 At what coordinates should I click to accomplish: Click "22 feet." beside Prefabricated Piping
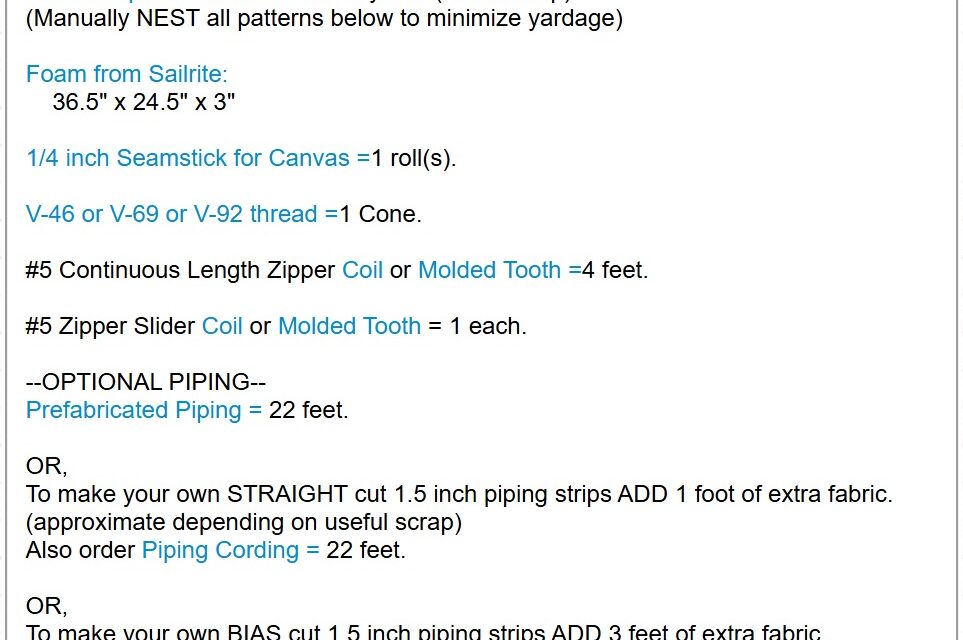pyautogui.click(x=309, y=410)
